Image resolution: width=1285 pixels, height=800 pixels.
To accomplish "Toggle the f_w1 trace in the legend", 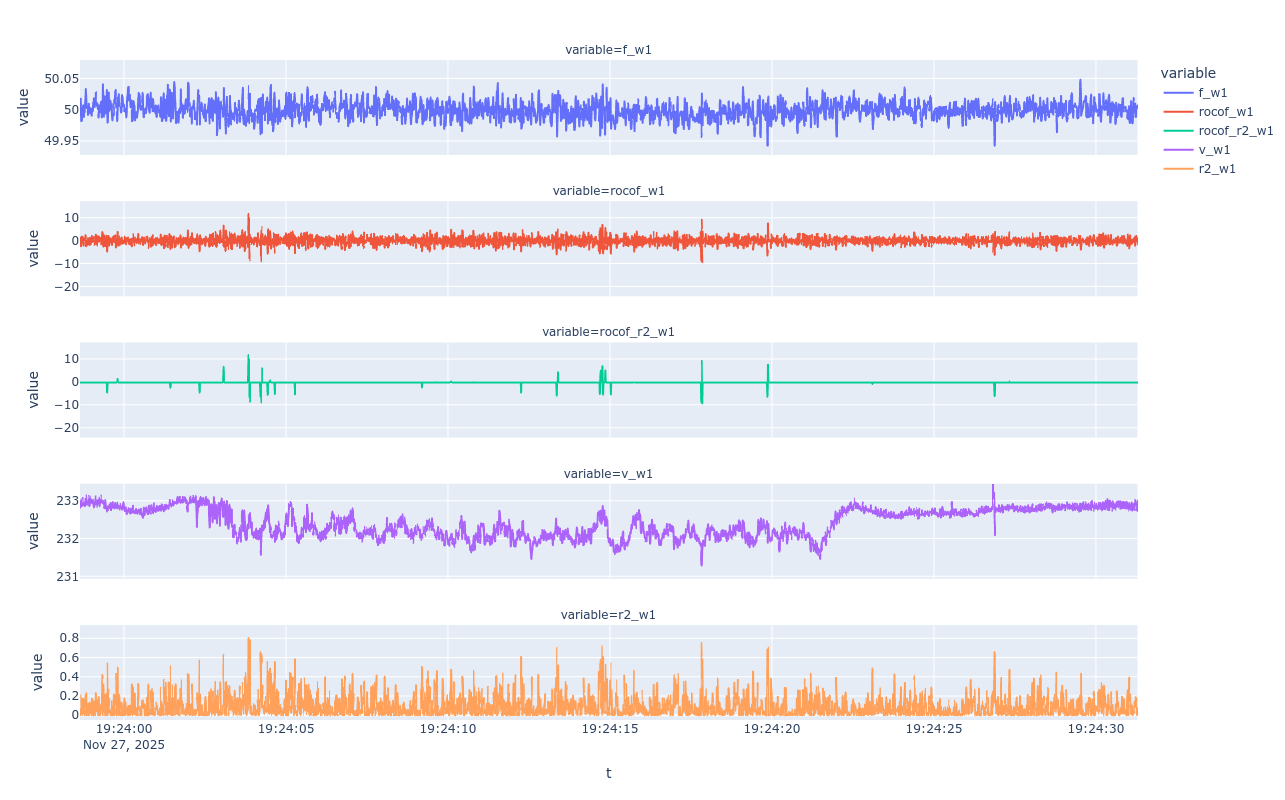I will tap(1214, 92).
